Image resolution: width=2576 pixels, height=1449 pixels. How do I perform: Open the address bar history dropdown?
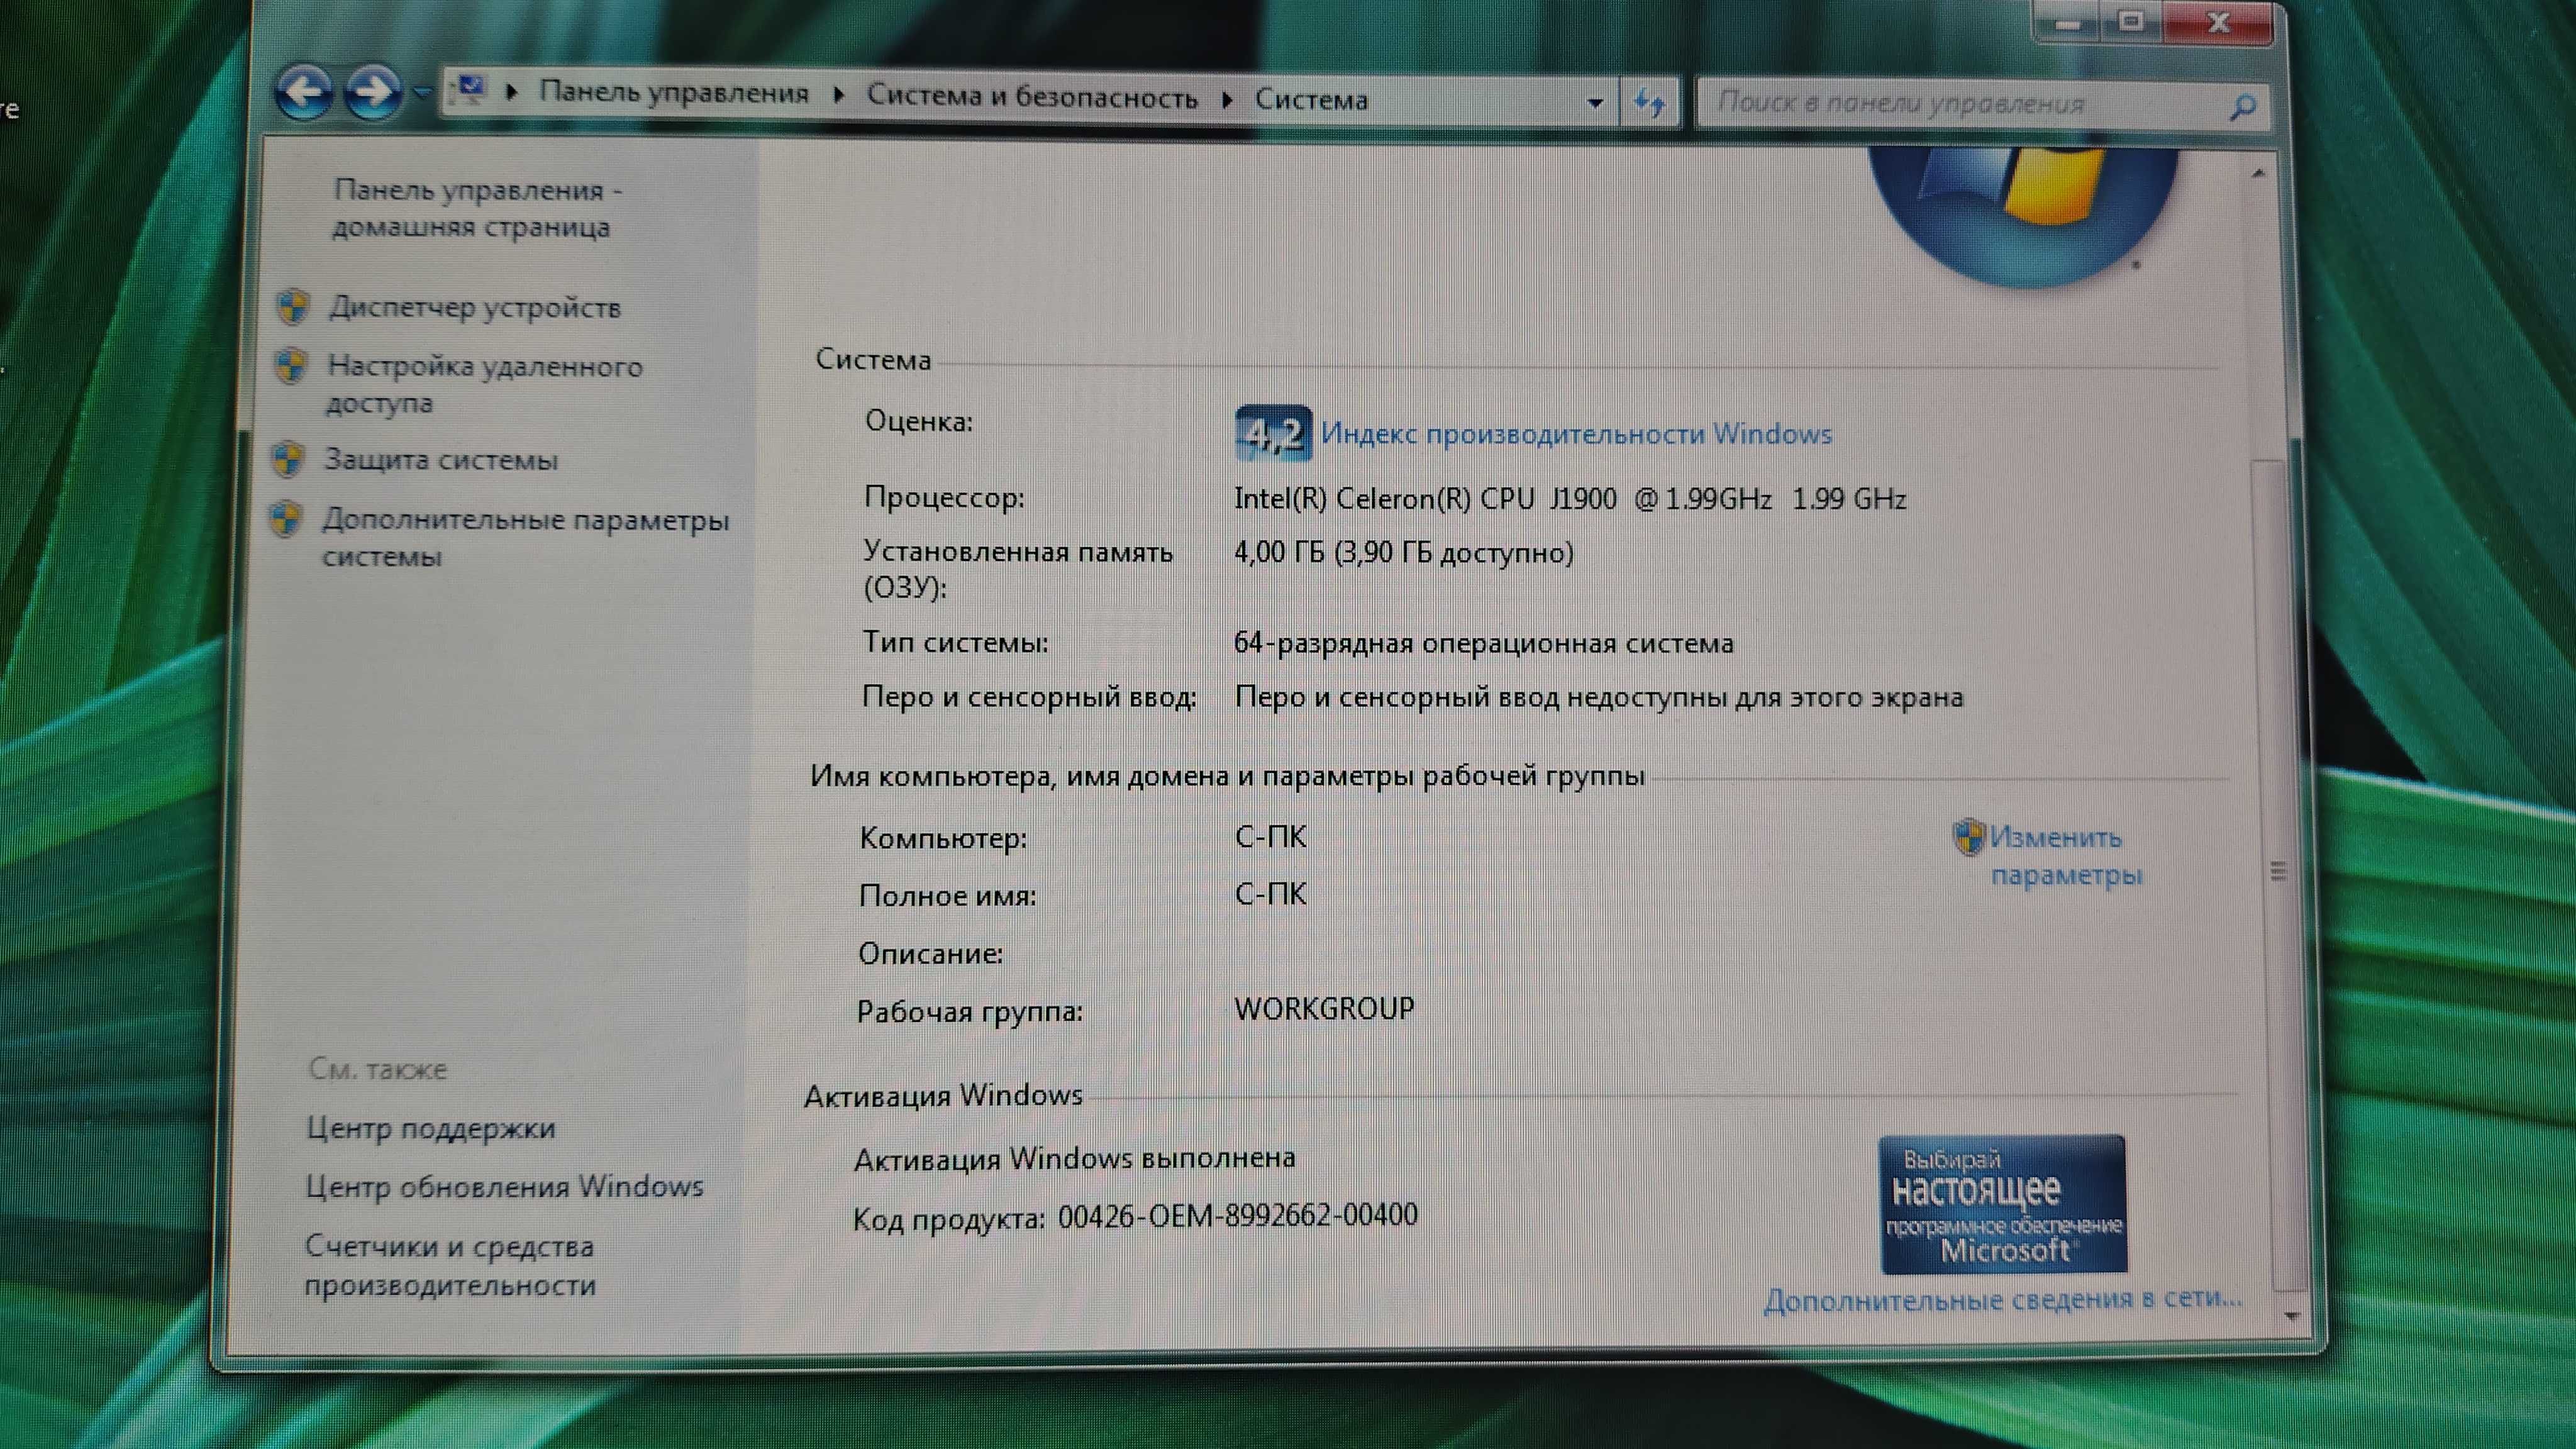(x=1594, y=102)
